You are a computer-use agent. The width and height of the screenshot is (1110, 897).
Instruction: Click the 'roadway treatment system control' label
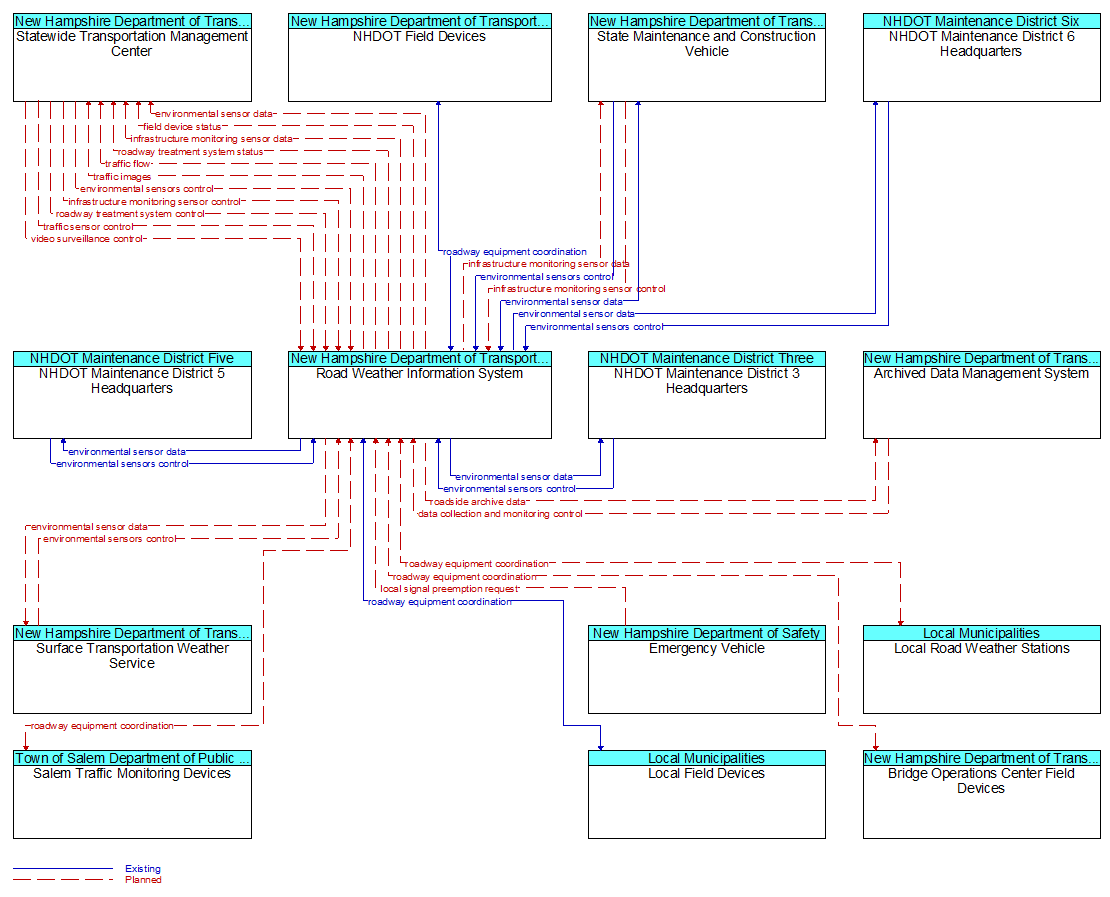[130, 214]
